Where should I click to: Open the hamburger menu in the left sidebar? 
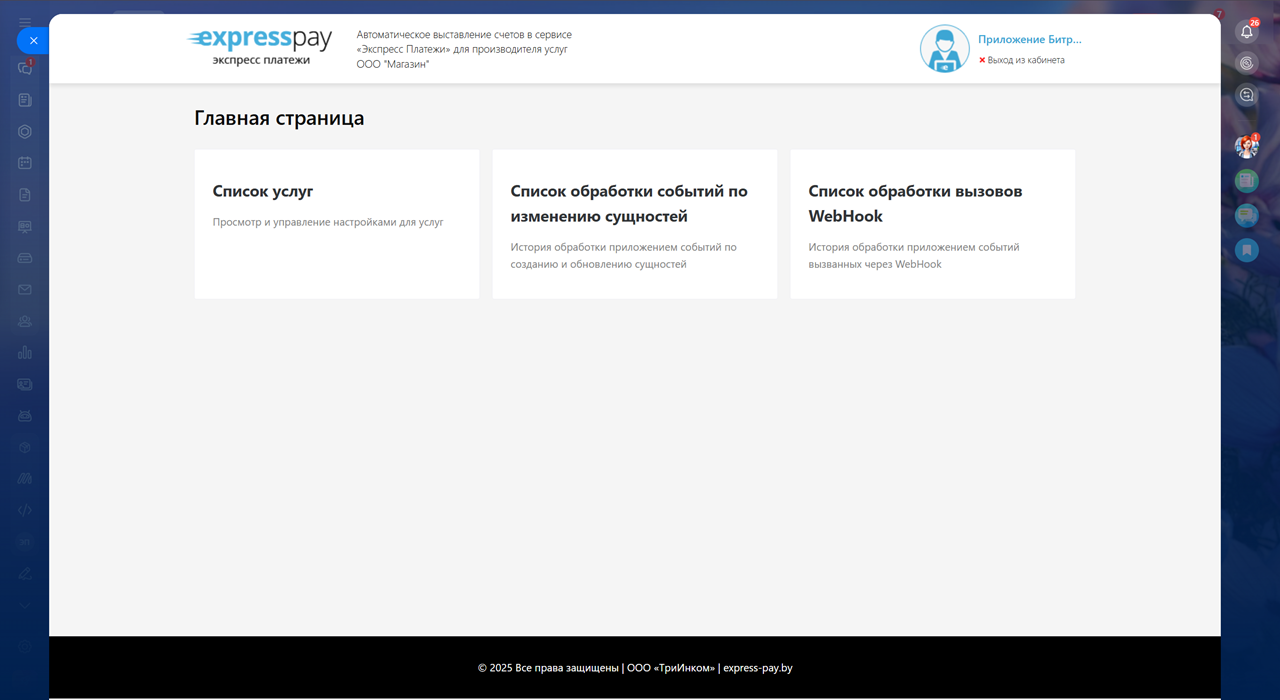[x=25, y=21]
